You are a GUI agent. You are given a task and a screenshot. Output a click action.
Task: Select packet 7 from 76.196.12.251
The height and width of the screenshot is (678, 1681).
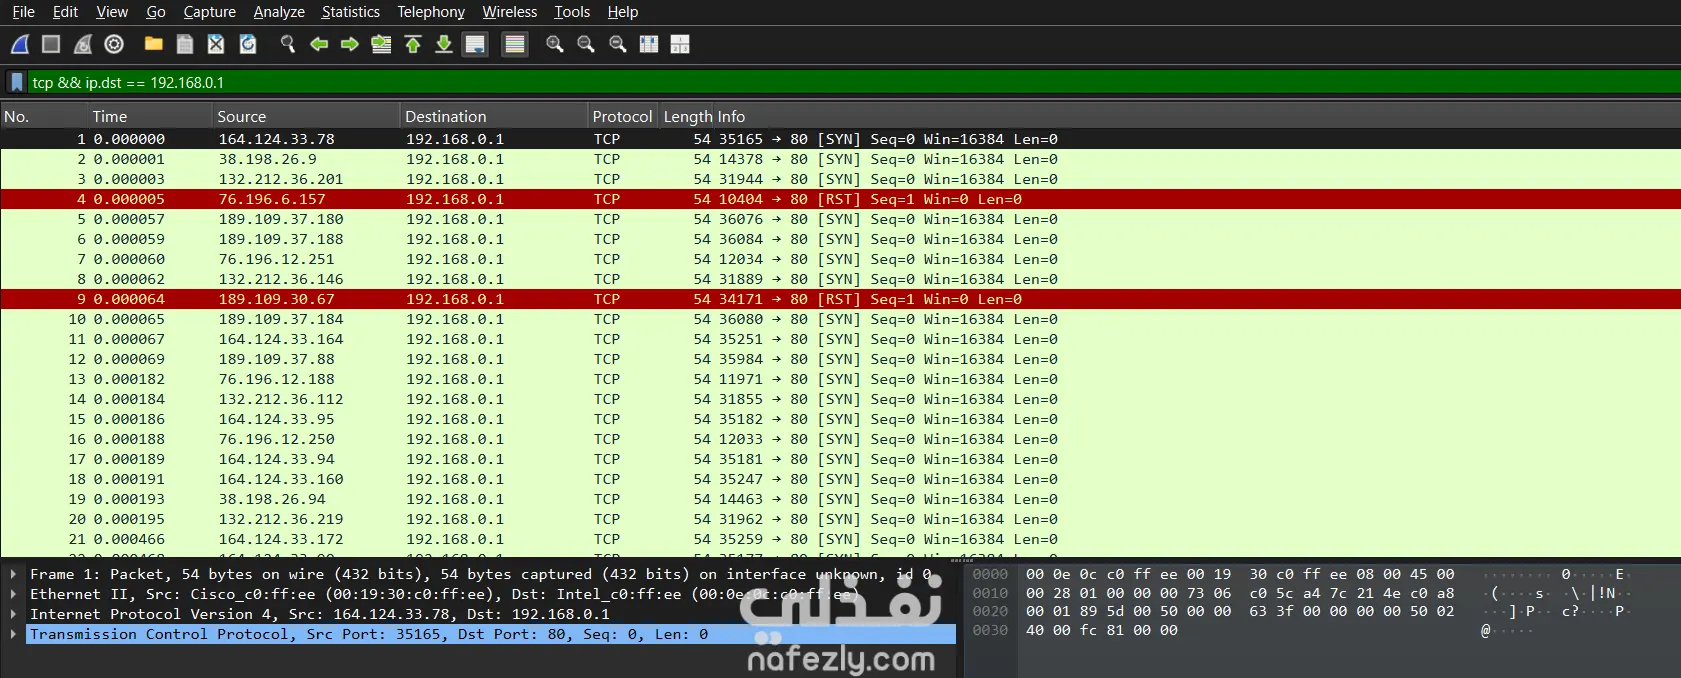tap(840, 259)
